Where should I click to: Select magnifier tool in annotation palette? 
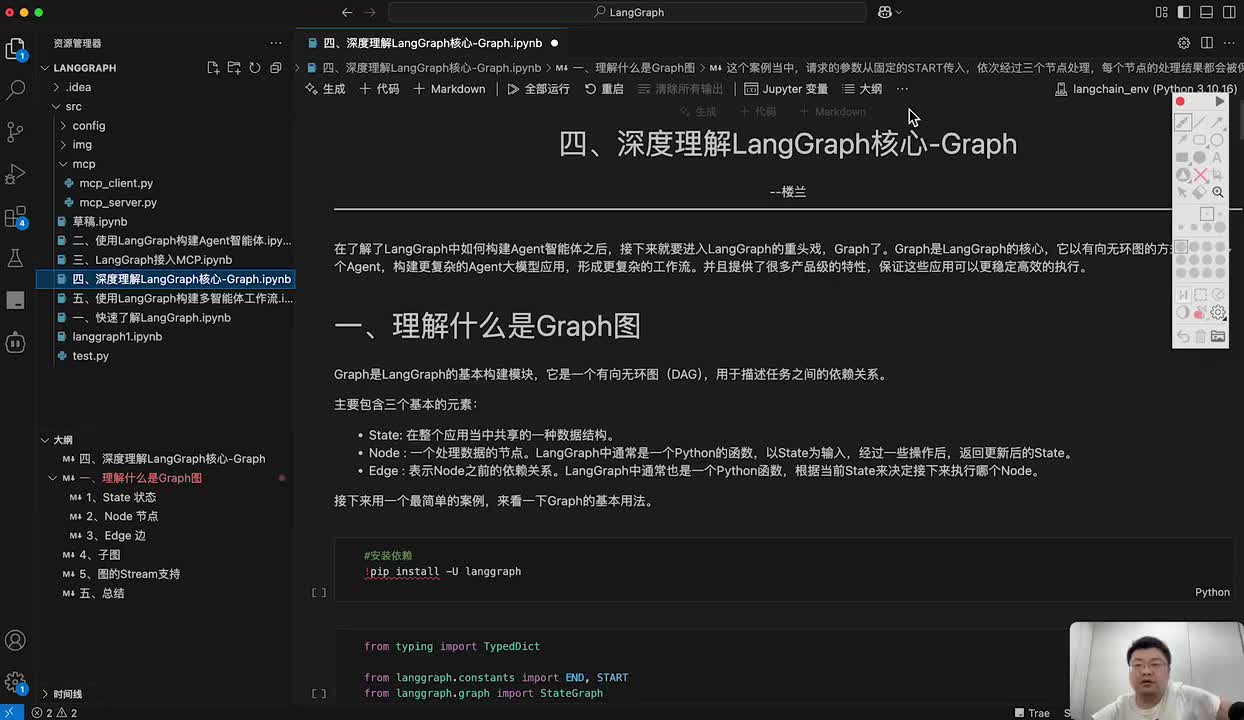click(1218, 192)
